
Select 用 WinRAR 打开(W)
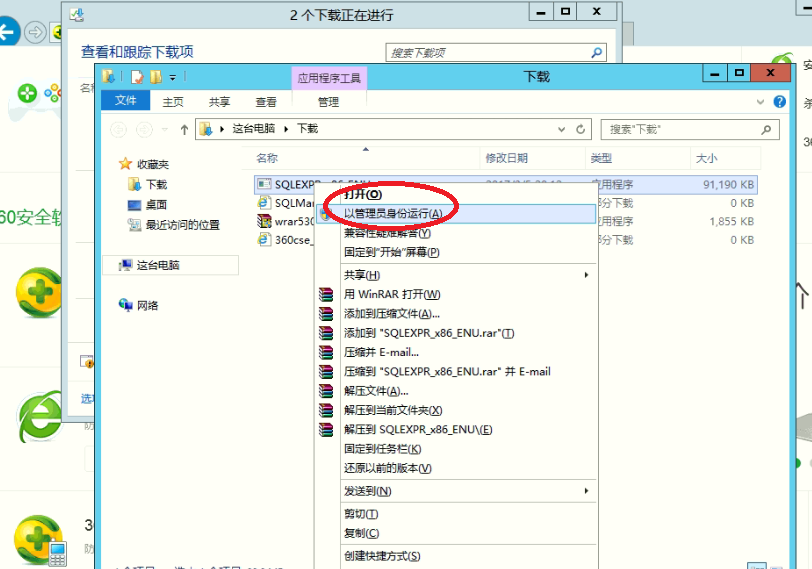click(x=392, y=295)
